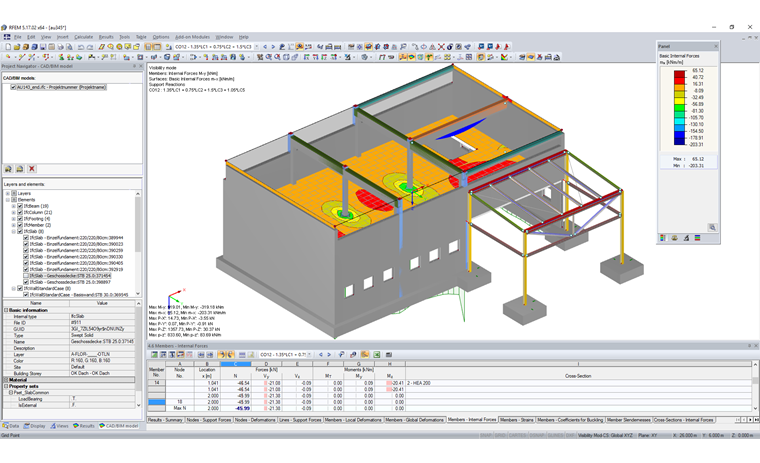Uncheck the IfcColumn (21) checkbox
This screenshot has width=760, height=463.
click(20, 212)
